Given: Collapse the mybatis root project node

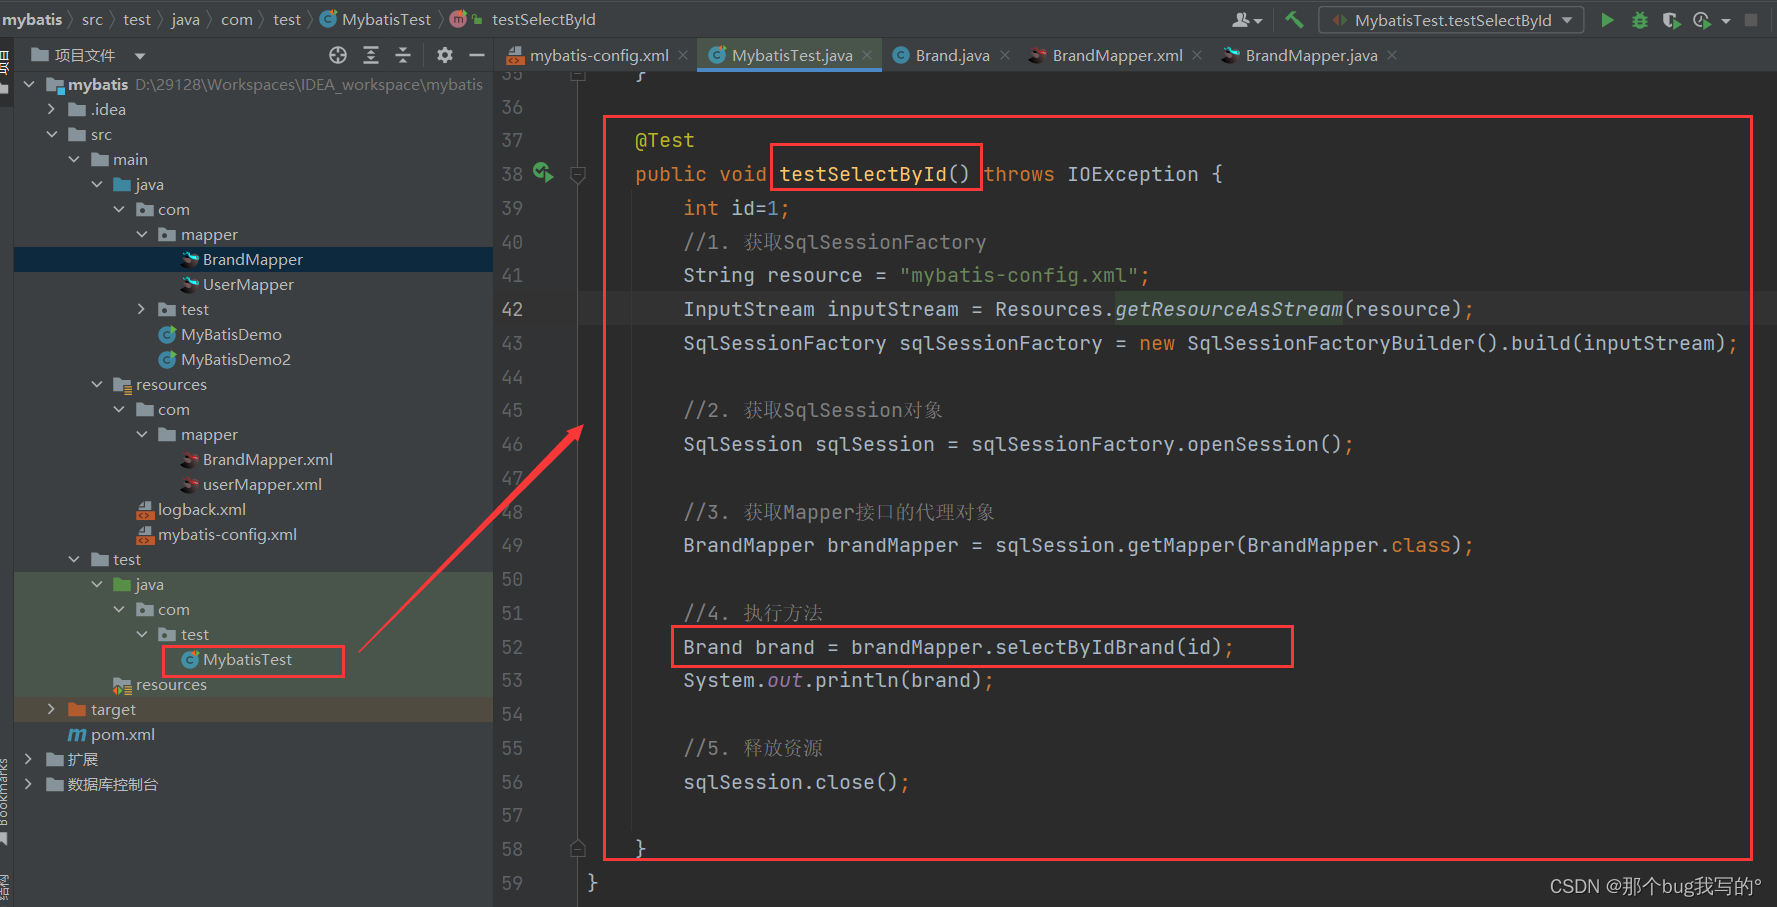Looking at the screenshot, I should 29,84.
